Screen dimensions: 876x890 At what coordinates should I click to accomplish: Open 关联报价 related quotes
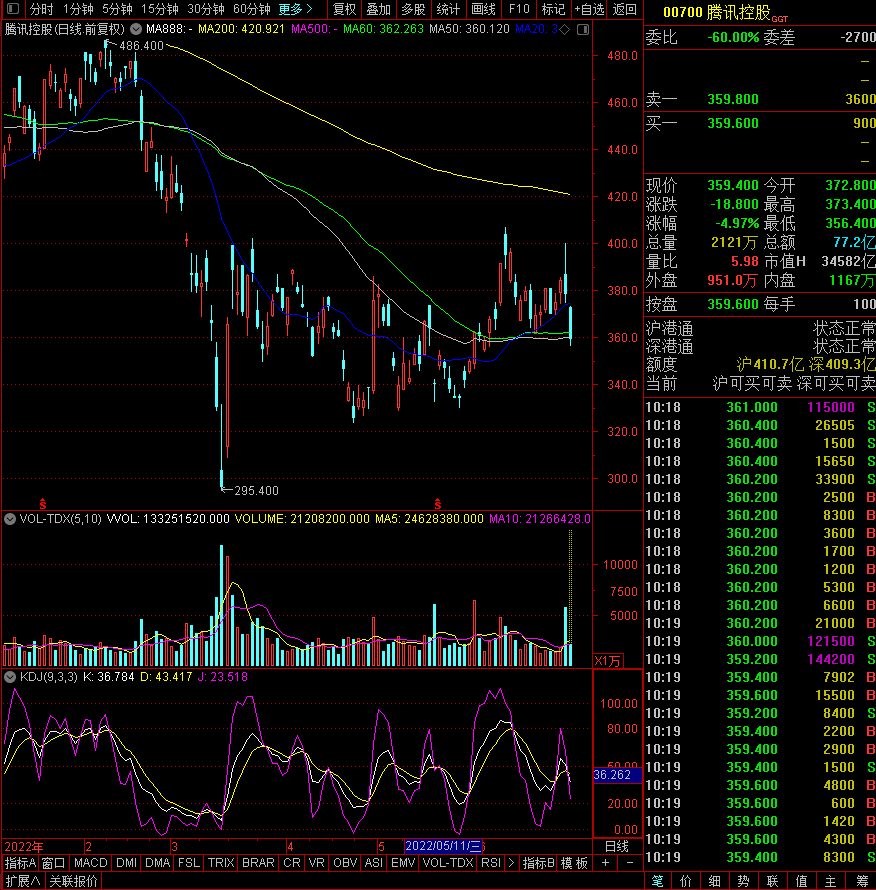[74, 881]
